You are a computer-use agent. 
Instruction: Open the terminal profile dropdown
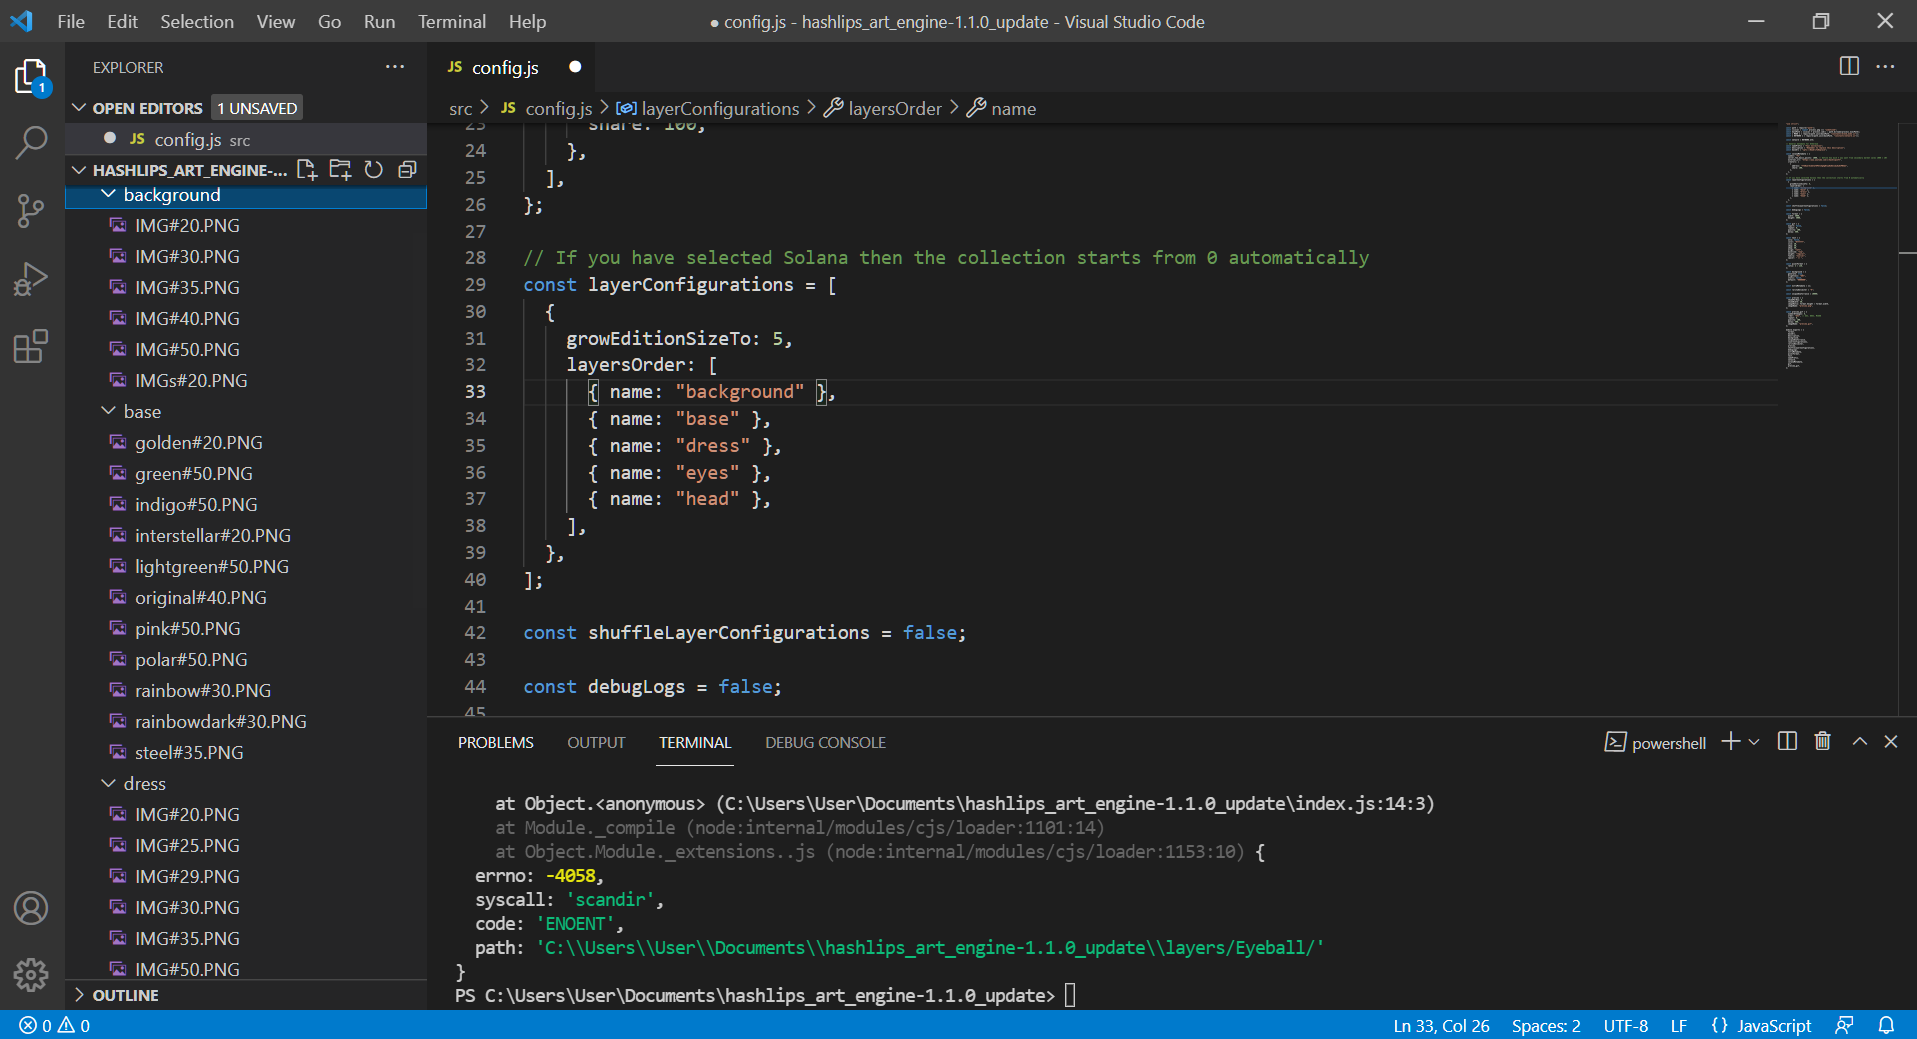click(1755, 741)
